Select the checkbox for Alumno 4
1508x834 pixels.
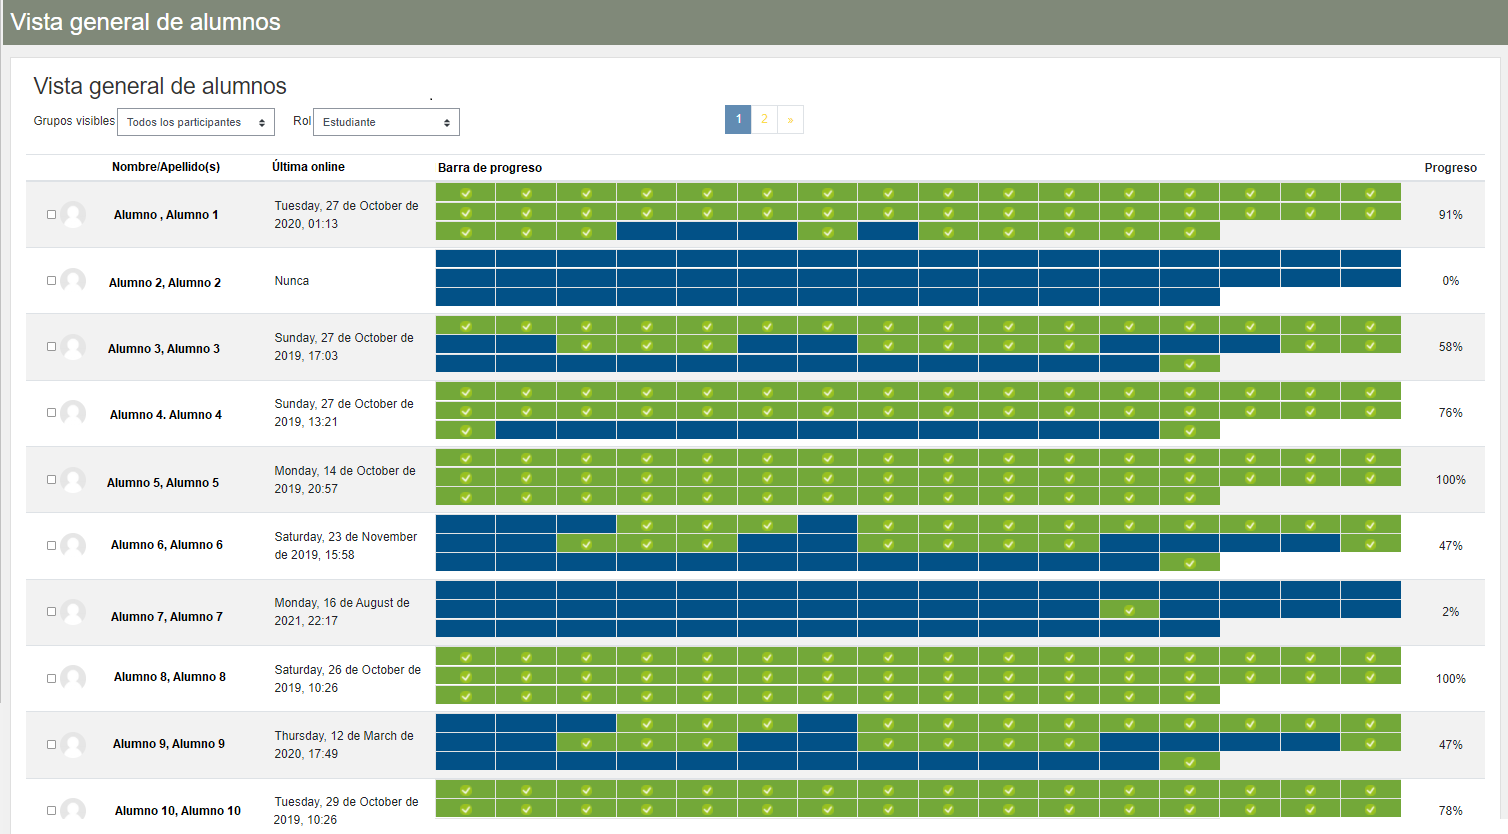click(x=51, y=412)
